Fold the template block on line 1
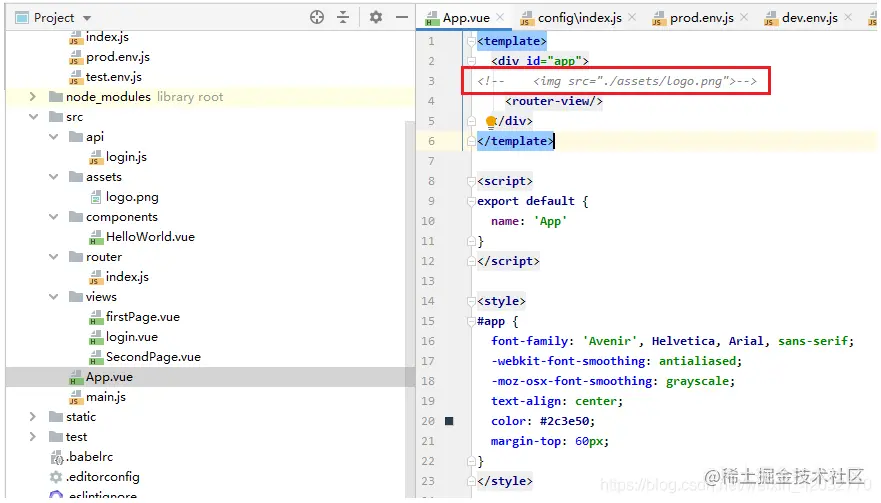 coord(471,41)
